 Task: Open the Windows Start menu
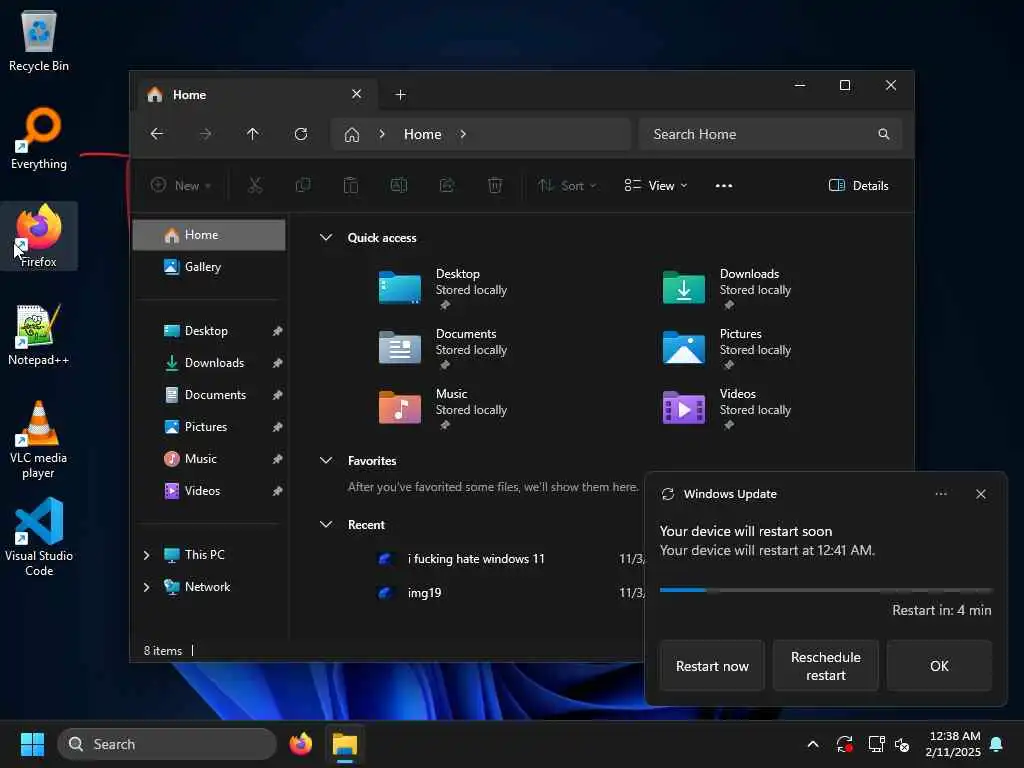click(x=32, y=744)
